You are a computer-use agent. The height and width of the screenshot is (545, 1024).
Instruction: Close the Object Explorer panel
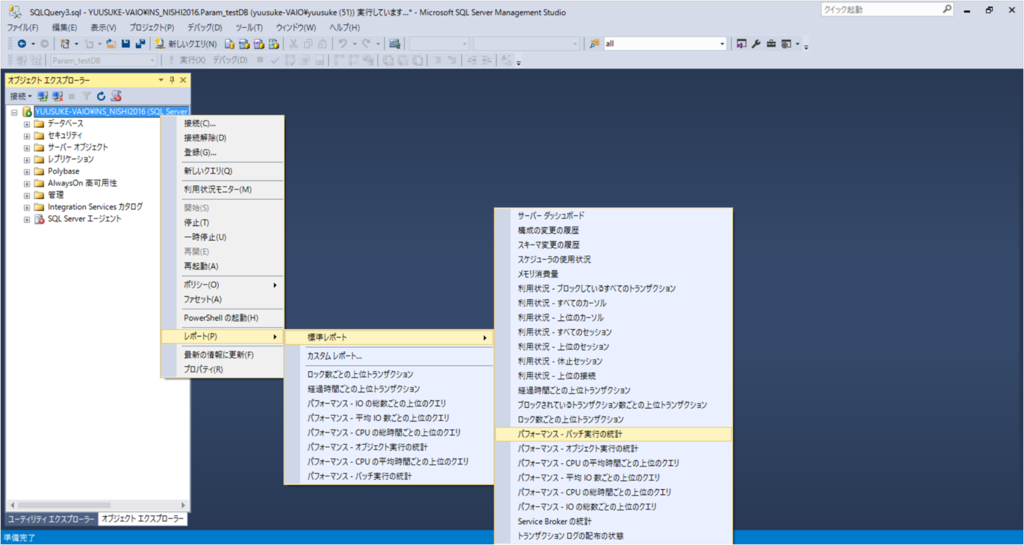point(183,80)
